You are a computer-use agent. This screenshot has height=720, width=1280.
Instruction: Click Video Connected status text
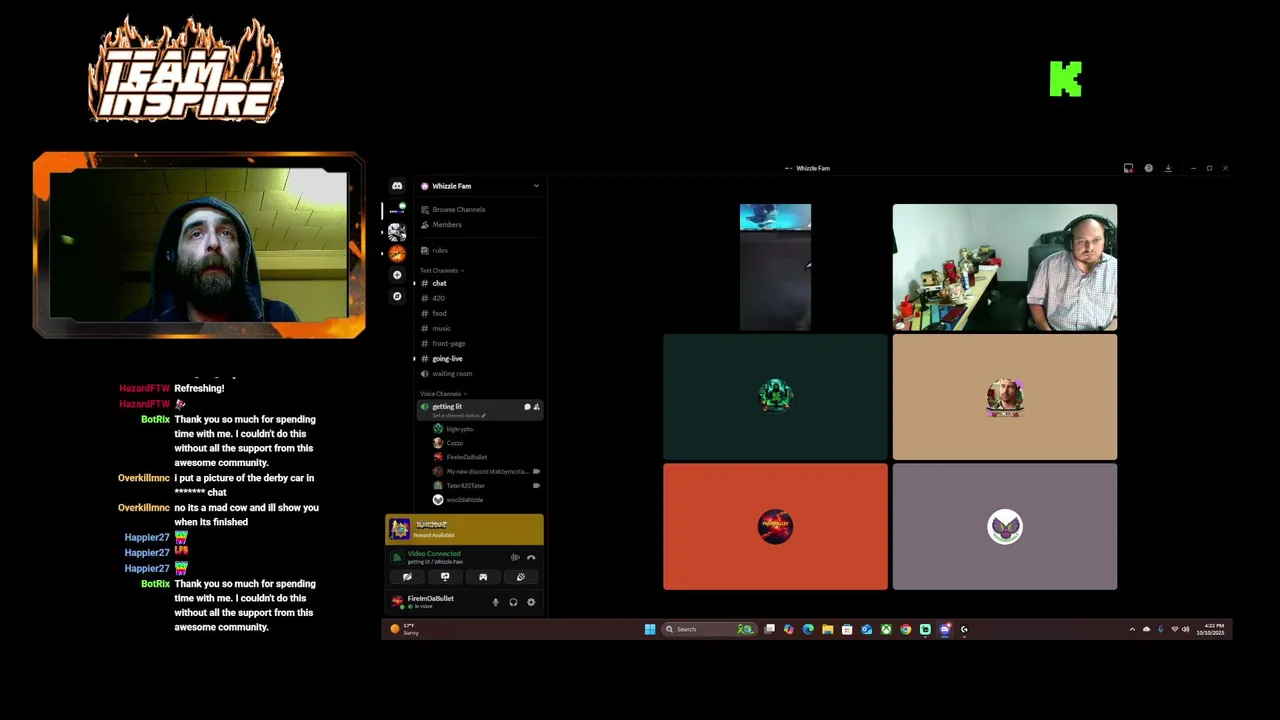(x=434, y=553)
